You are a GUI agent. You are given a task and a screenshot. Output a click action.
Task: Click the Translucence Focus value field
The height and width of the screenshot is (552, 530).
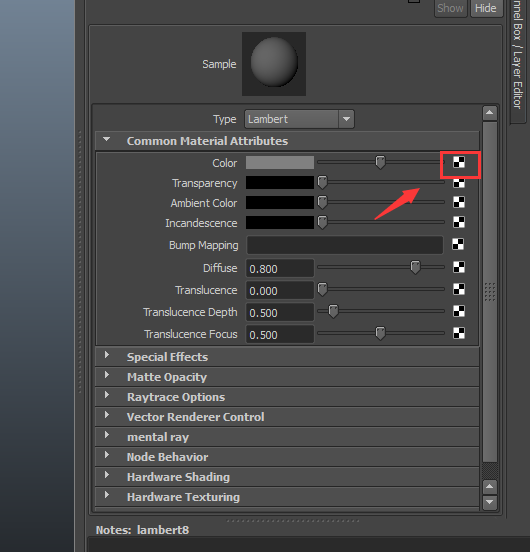pyautogui.click(x=280, y=334)
